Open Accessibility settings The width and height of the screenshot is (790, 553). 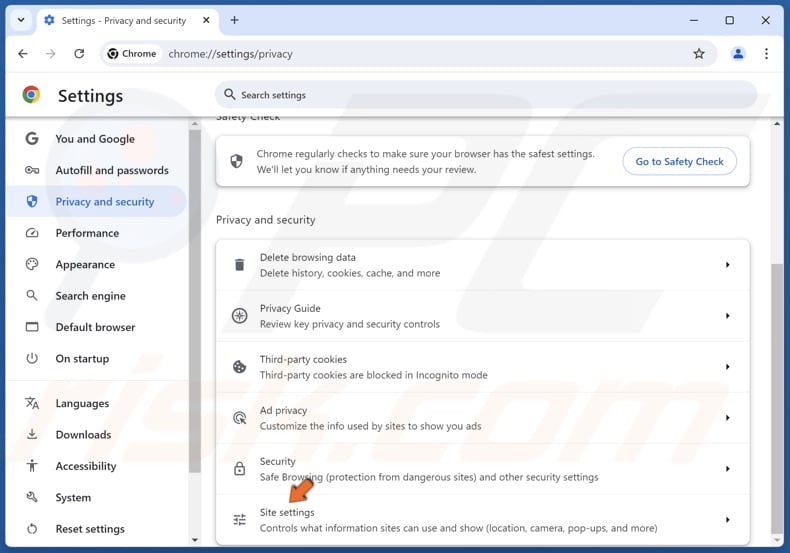97,466
